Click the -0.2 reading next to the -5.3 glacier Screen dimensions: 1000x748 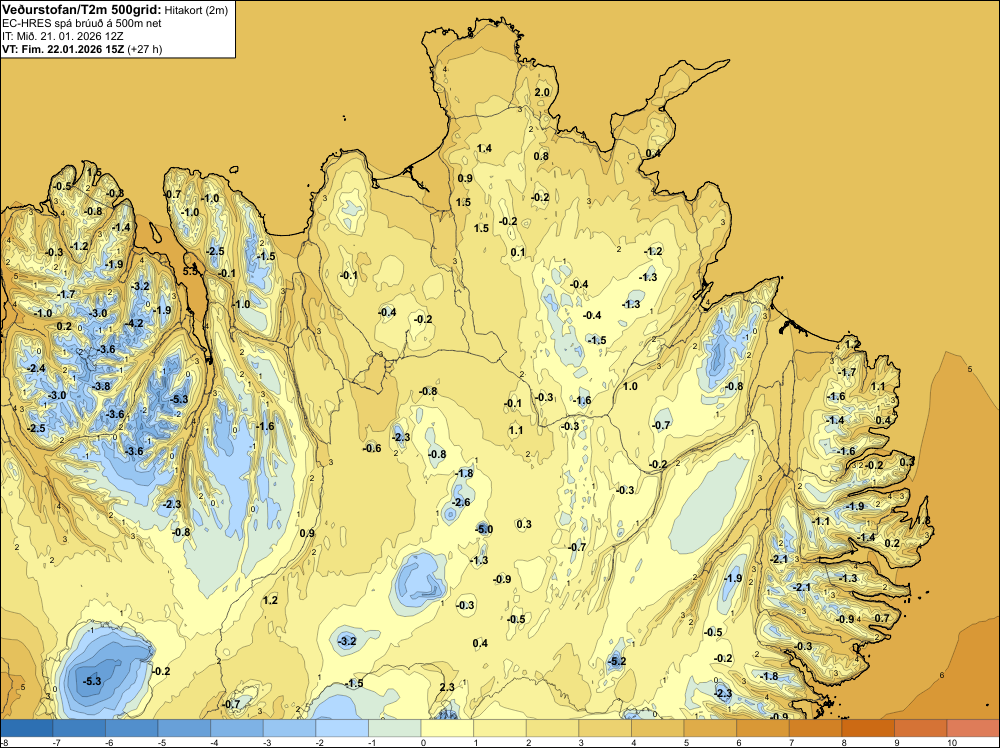[161, 671]
